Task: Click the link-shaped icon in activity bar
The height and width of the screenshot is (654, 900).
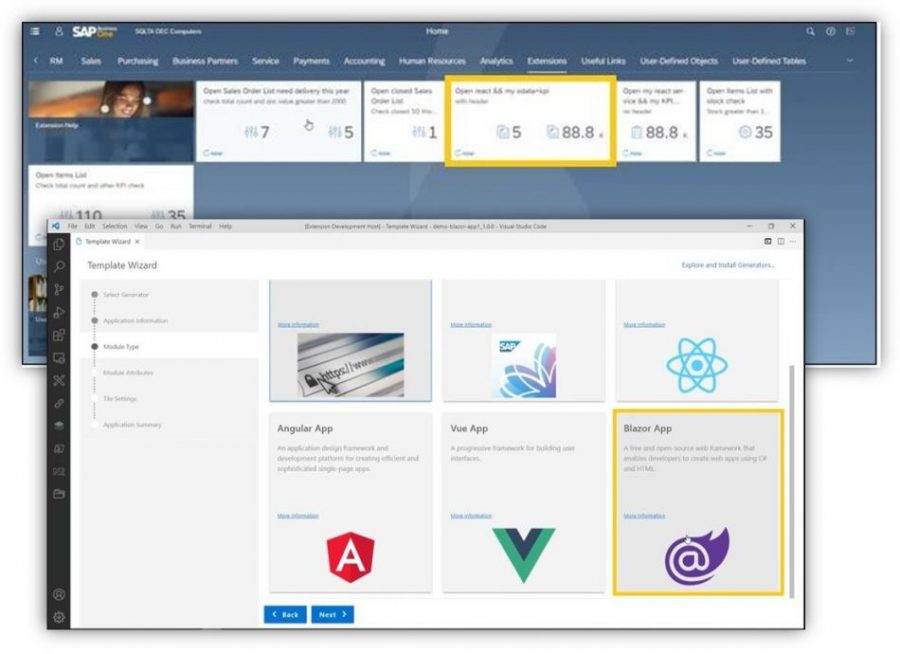Action: 59,403
